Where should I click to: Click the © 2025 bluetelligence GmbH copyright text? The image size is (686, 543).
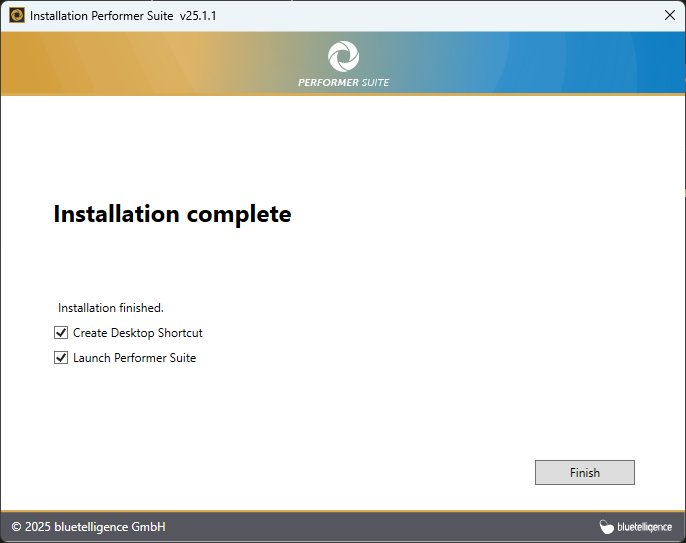(88, 527)
